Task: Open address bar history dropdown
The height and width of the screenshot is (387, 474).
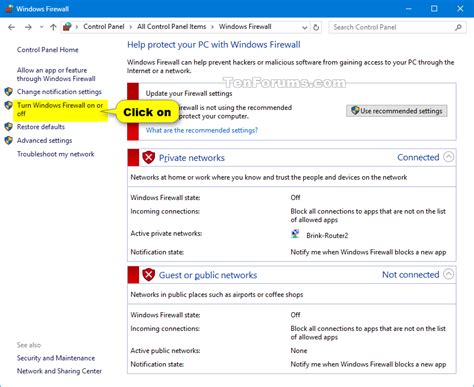Action: point(304,28)
